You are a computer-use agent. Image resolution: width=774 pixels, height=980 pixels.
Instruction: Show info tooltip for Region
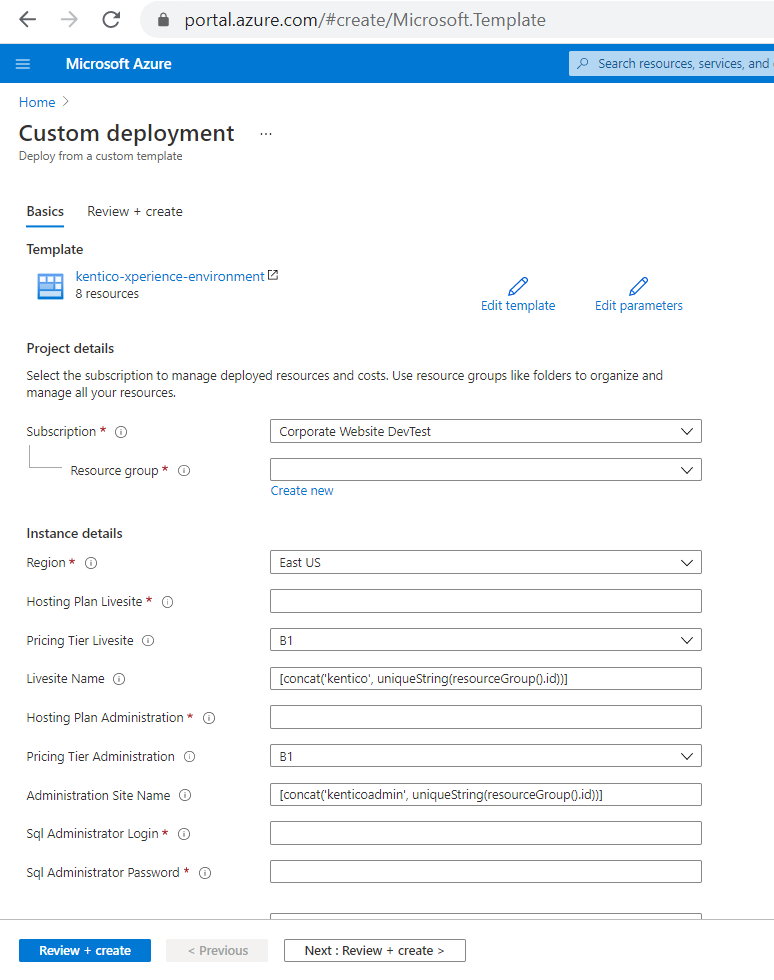(x=91, y=563)
